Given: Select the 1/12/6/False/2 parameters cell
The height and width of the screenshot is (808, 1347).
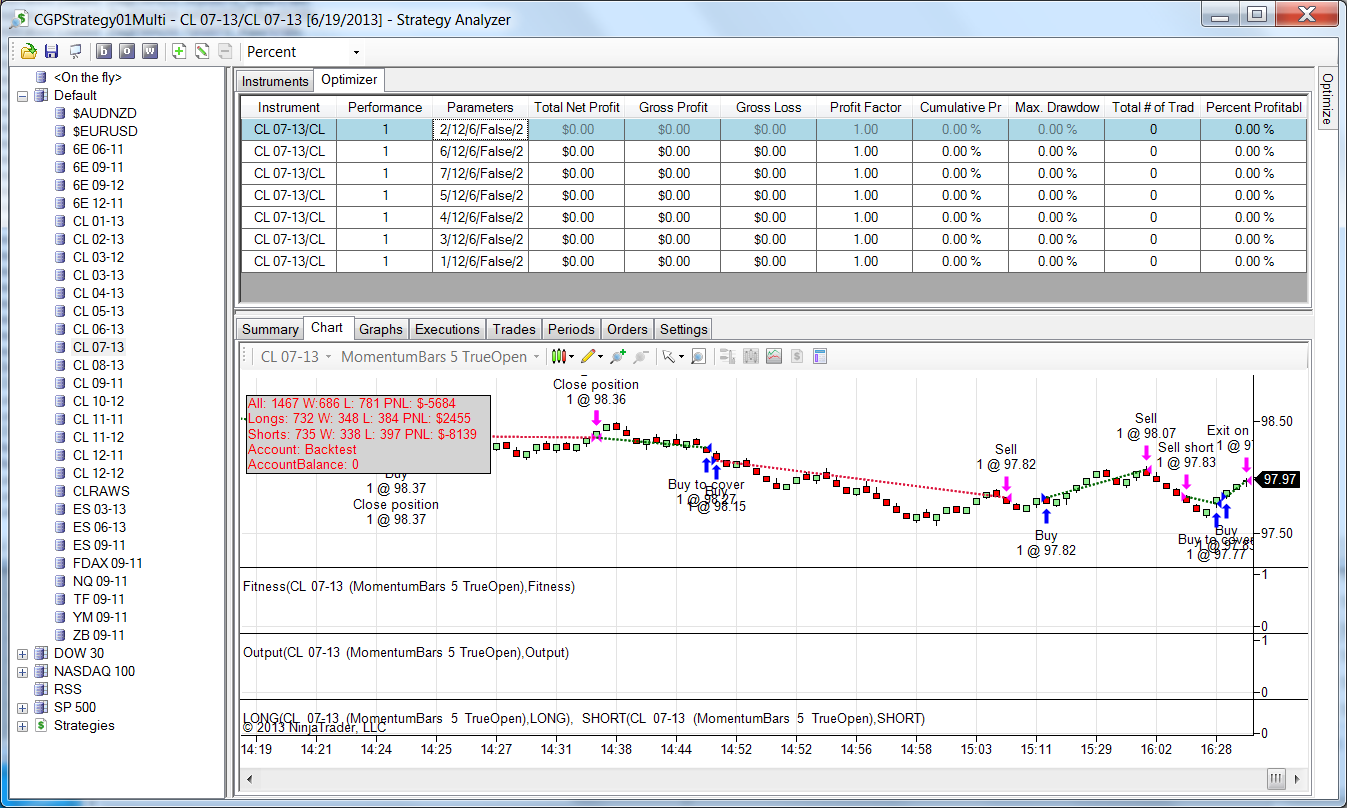Looking at the screenshot, I should (x=480, y=261).
